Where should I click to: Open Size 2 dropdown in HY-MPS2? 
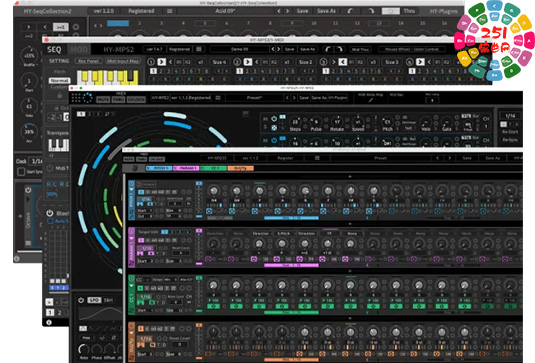(305, 62)
